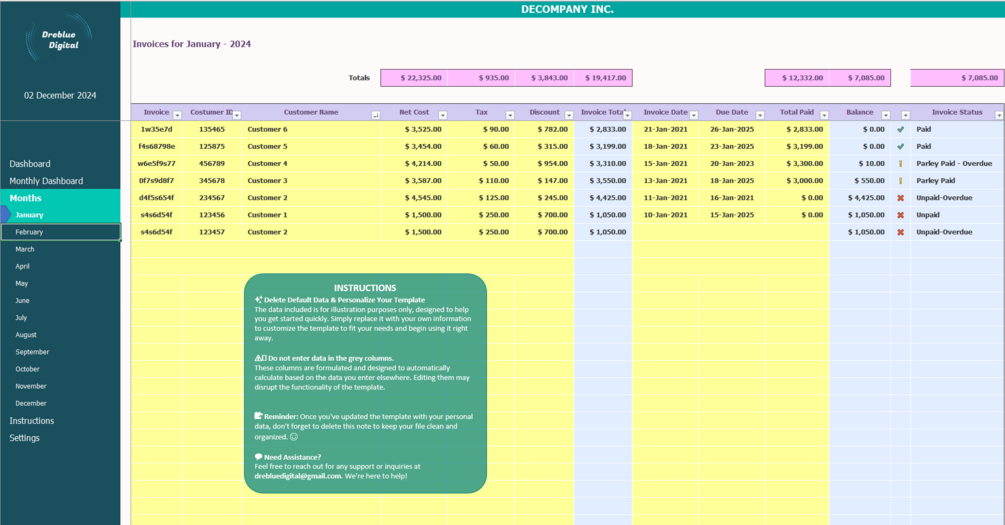
Task: Open the status icon column filter dropdown
Action: [x=906, y=115]
